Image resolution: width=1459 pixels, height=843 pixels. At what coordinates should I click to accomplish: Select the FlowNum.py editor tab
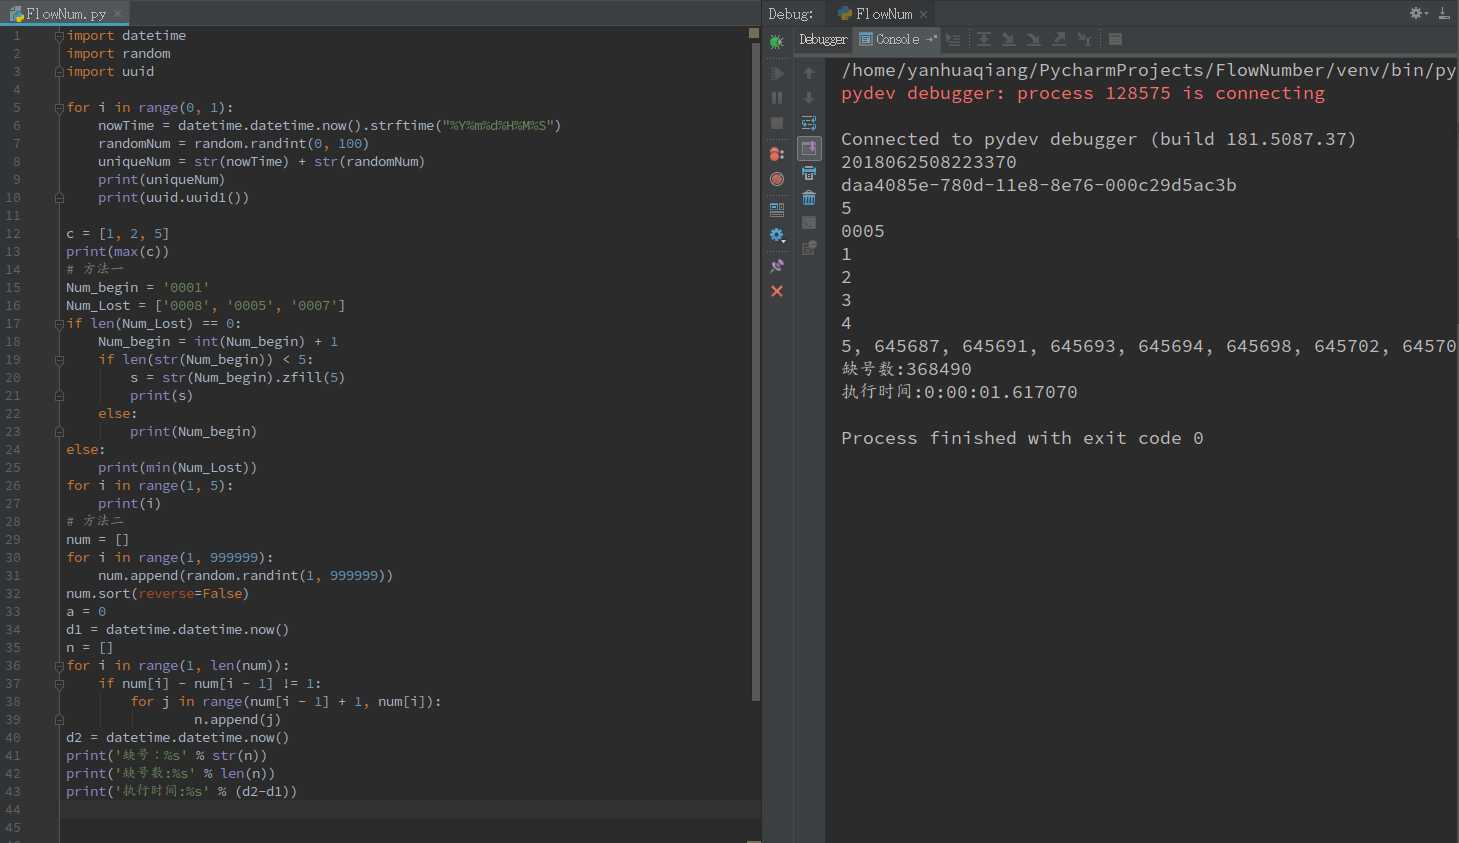click(x=64, y=13)
